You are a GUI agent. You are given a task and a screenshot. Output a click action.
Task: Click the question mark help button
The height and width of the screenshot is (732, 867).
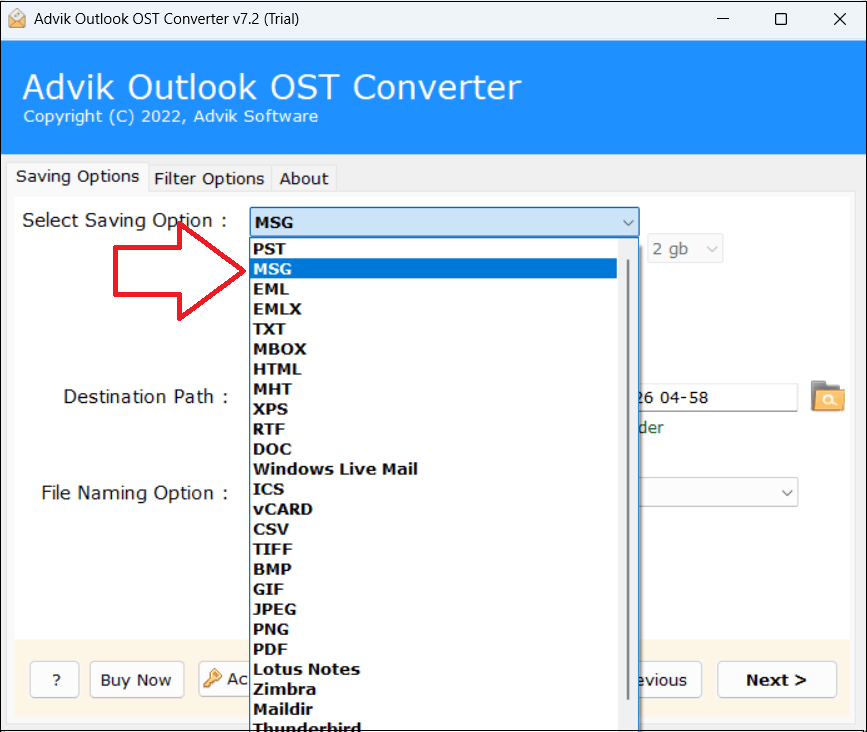(x=54, y=680)
